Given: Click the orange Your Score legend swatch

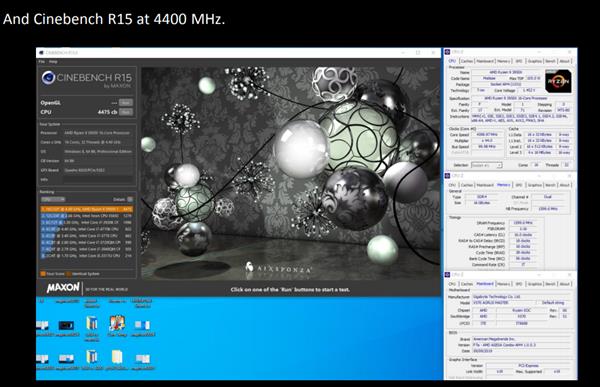Looking at the screenshot, I should (x=43, y=274).
